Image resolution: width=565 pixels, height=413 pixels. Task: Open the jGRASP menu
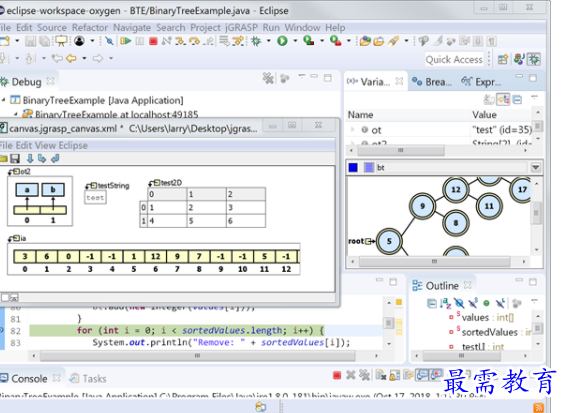241,28
